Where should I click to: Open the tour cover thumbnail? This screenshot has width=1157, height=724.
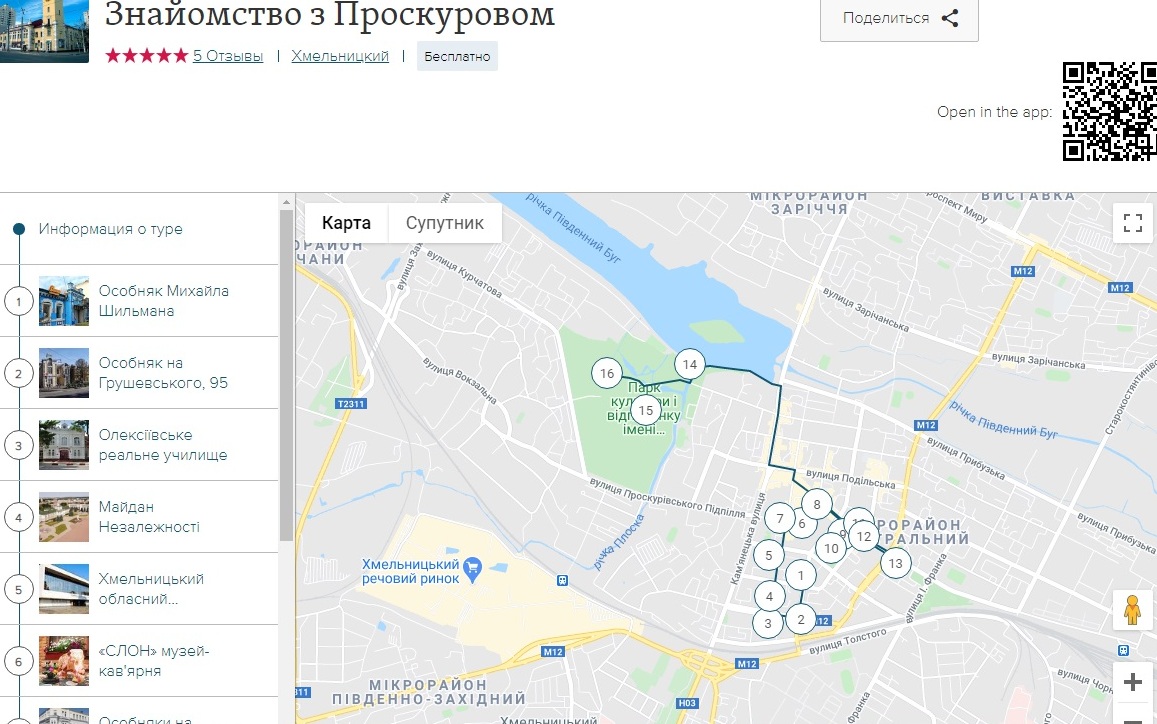[x=44, y=31]
